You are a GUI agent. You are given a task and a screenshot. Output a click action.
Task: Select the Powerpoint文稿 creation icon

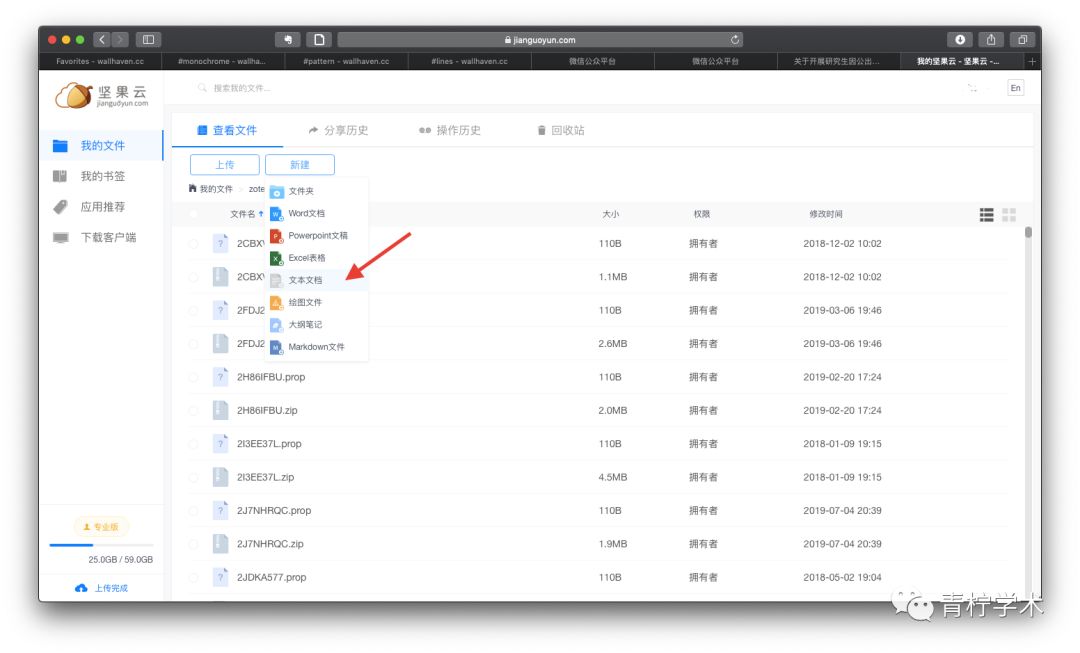coord(278,236)
